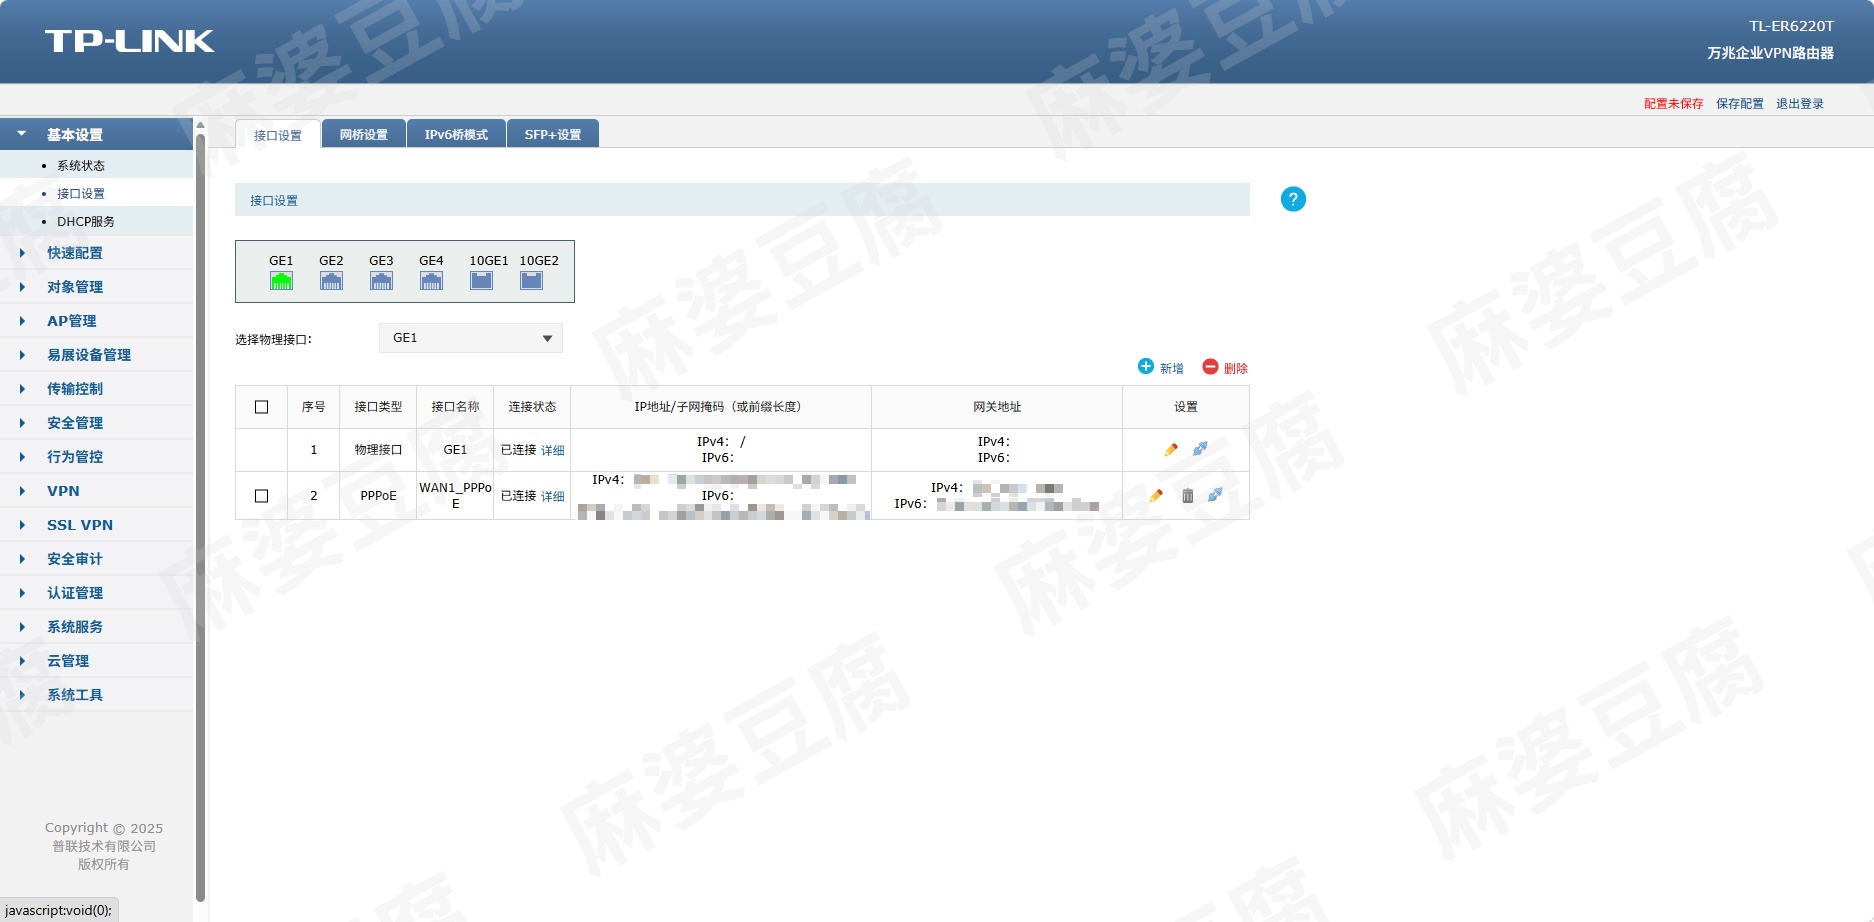
Task: Click the GE2 port icon
Action: (331, 281)
